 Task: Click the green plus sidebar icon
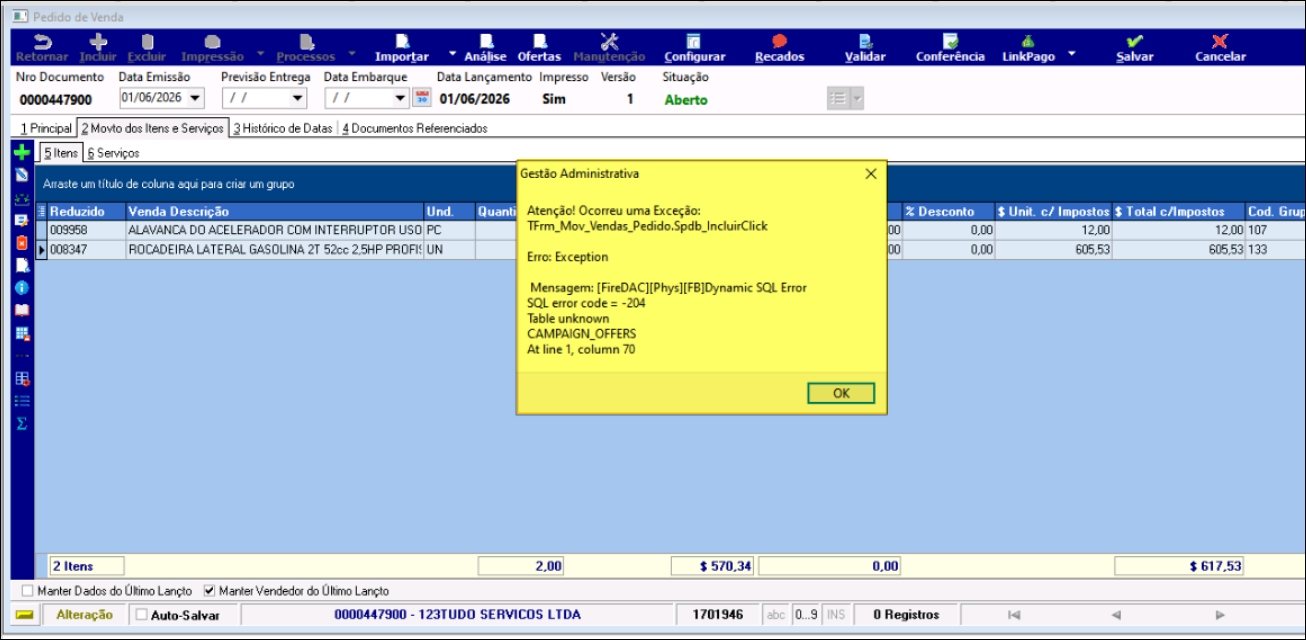click(x=21, y=152)
